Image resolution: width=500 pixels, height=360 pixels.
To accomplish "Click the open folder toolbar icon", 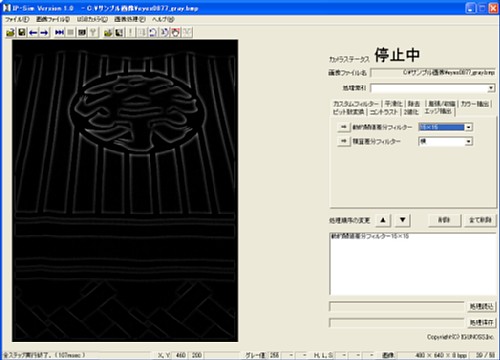I will (11, 32).
